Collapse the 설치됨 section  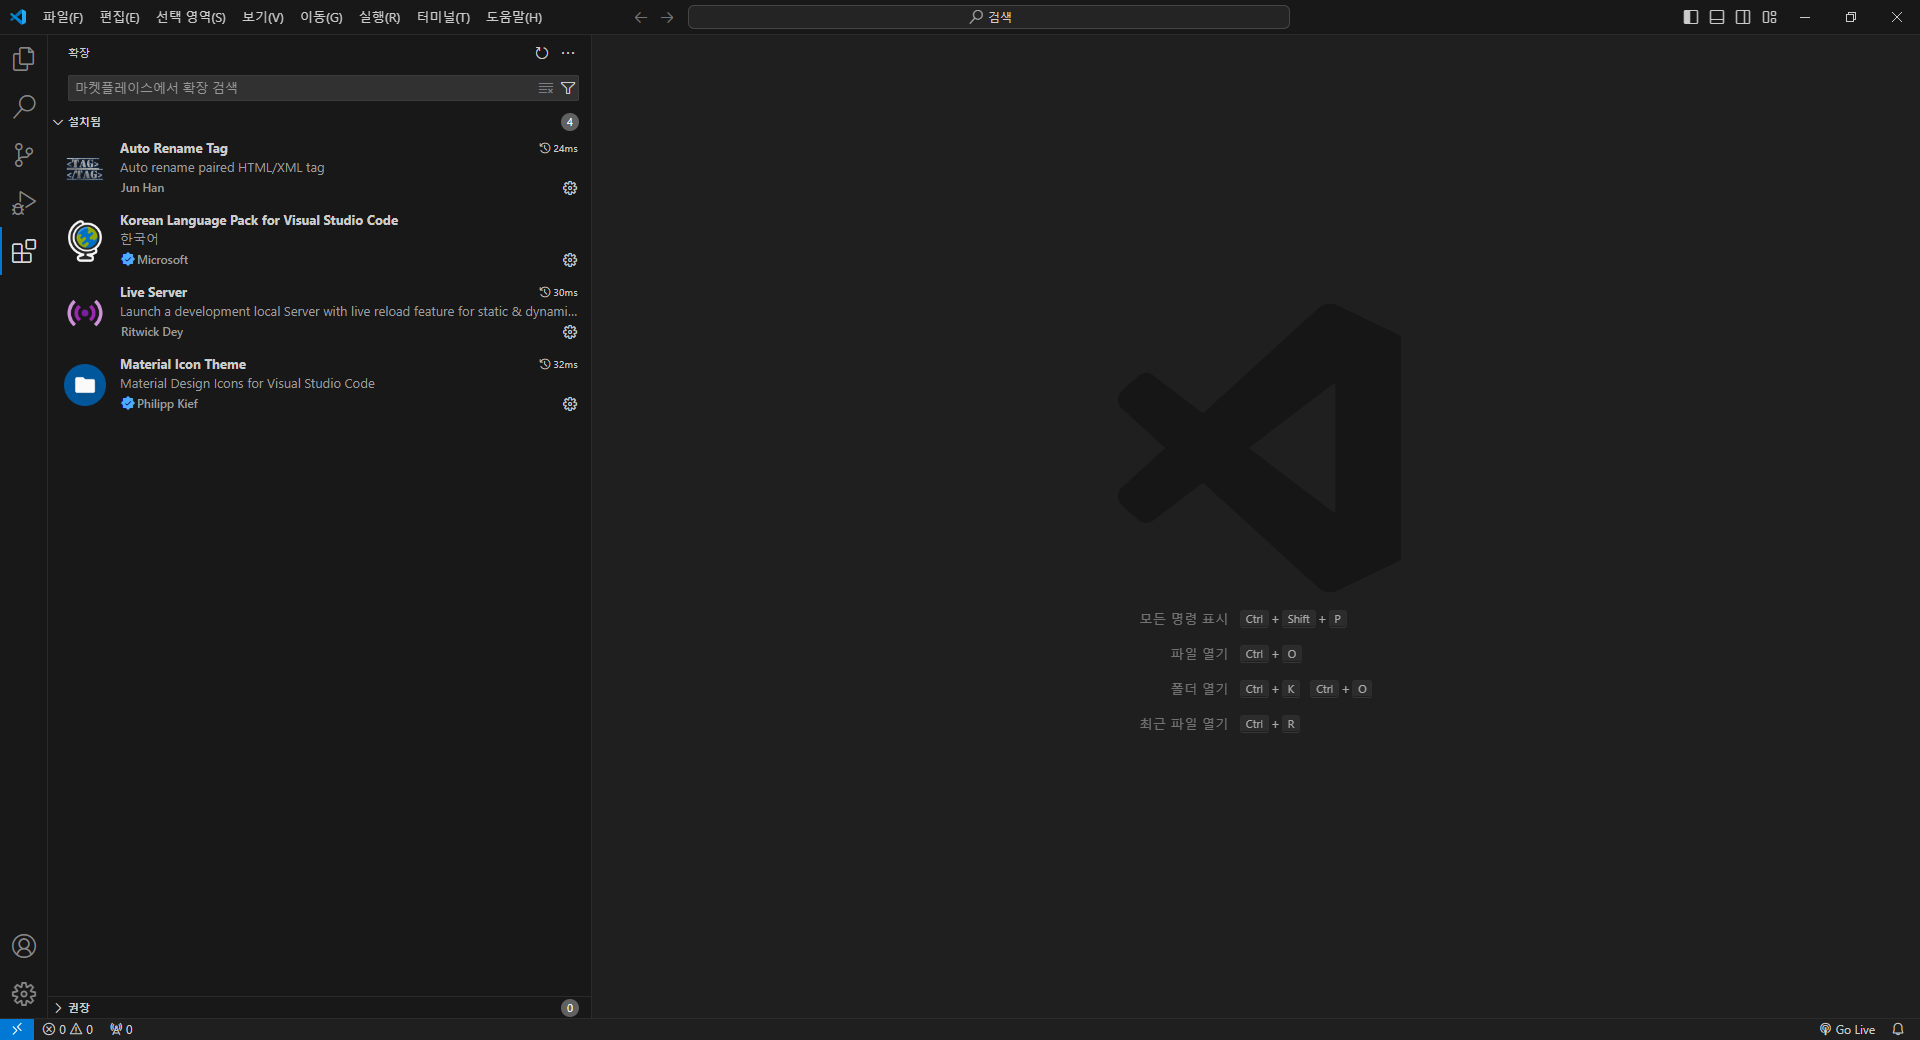pos(319,122)
